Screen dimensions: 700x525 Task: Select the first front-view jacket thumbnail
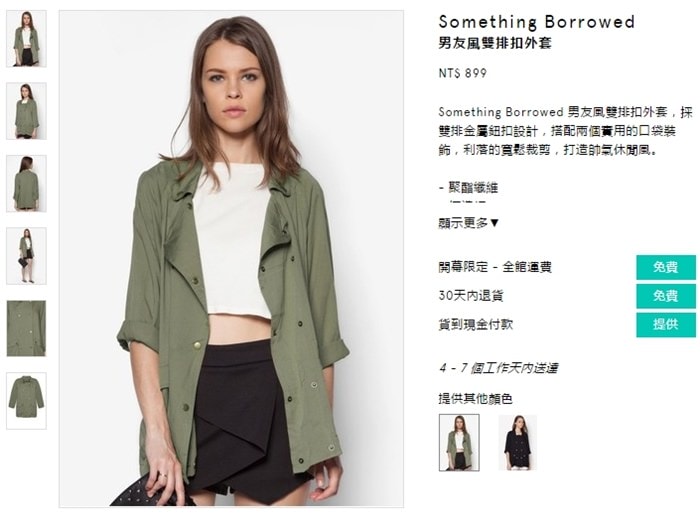[26, 39]
